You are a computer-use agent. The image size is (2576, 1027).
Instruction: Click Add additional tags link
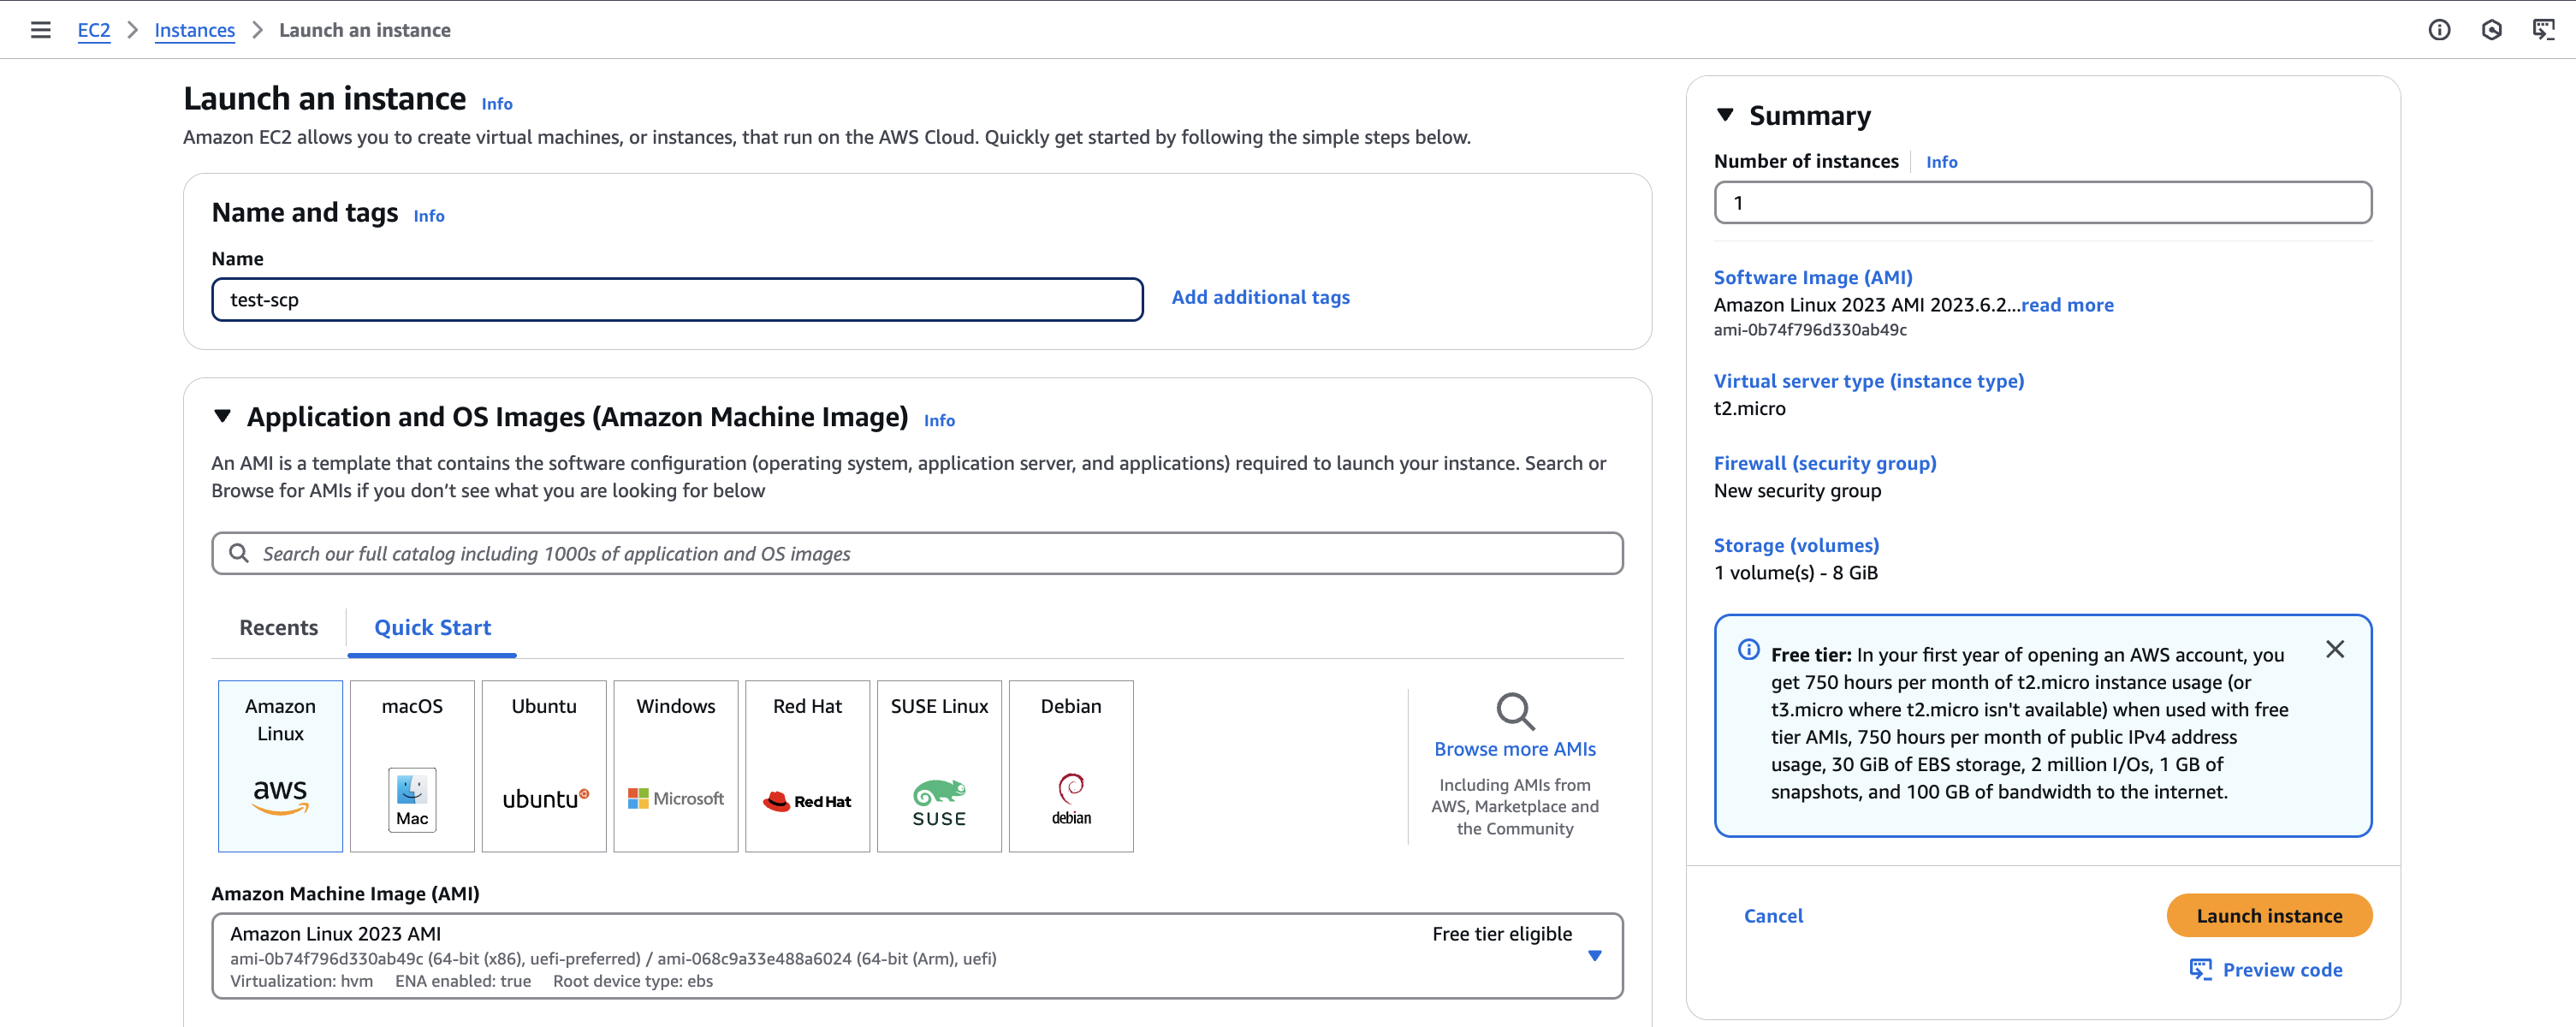(x=1260, y=298)
